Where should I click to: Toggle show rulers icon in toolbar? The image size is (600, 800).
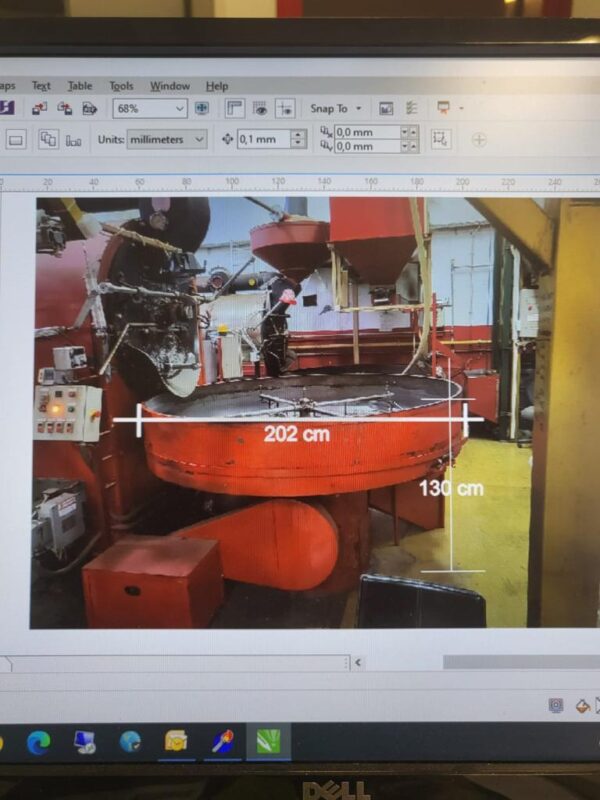tap(235, 108)
